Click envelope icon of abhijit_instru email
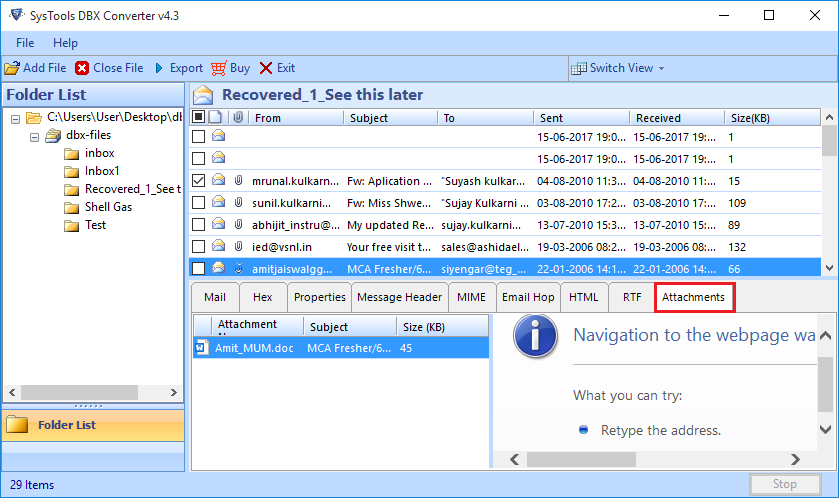 218,224
